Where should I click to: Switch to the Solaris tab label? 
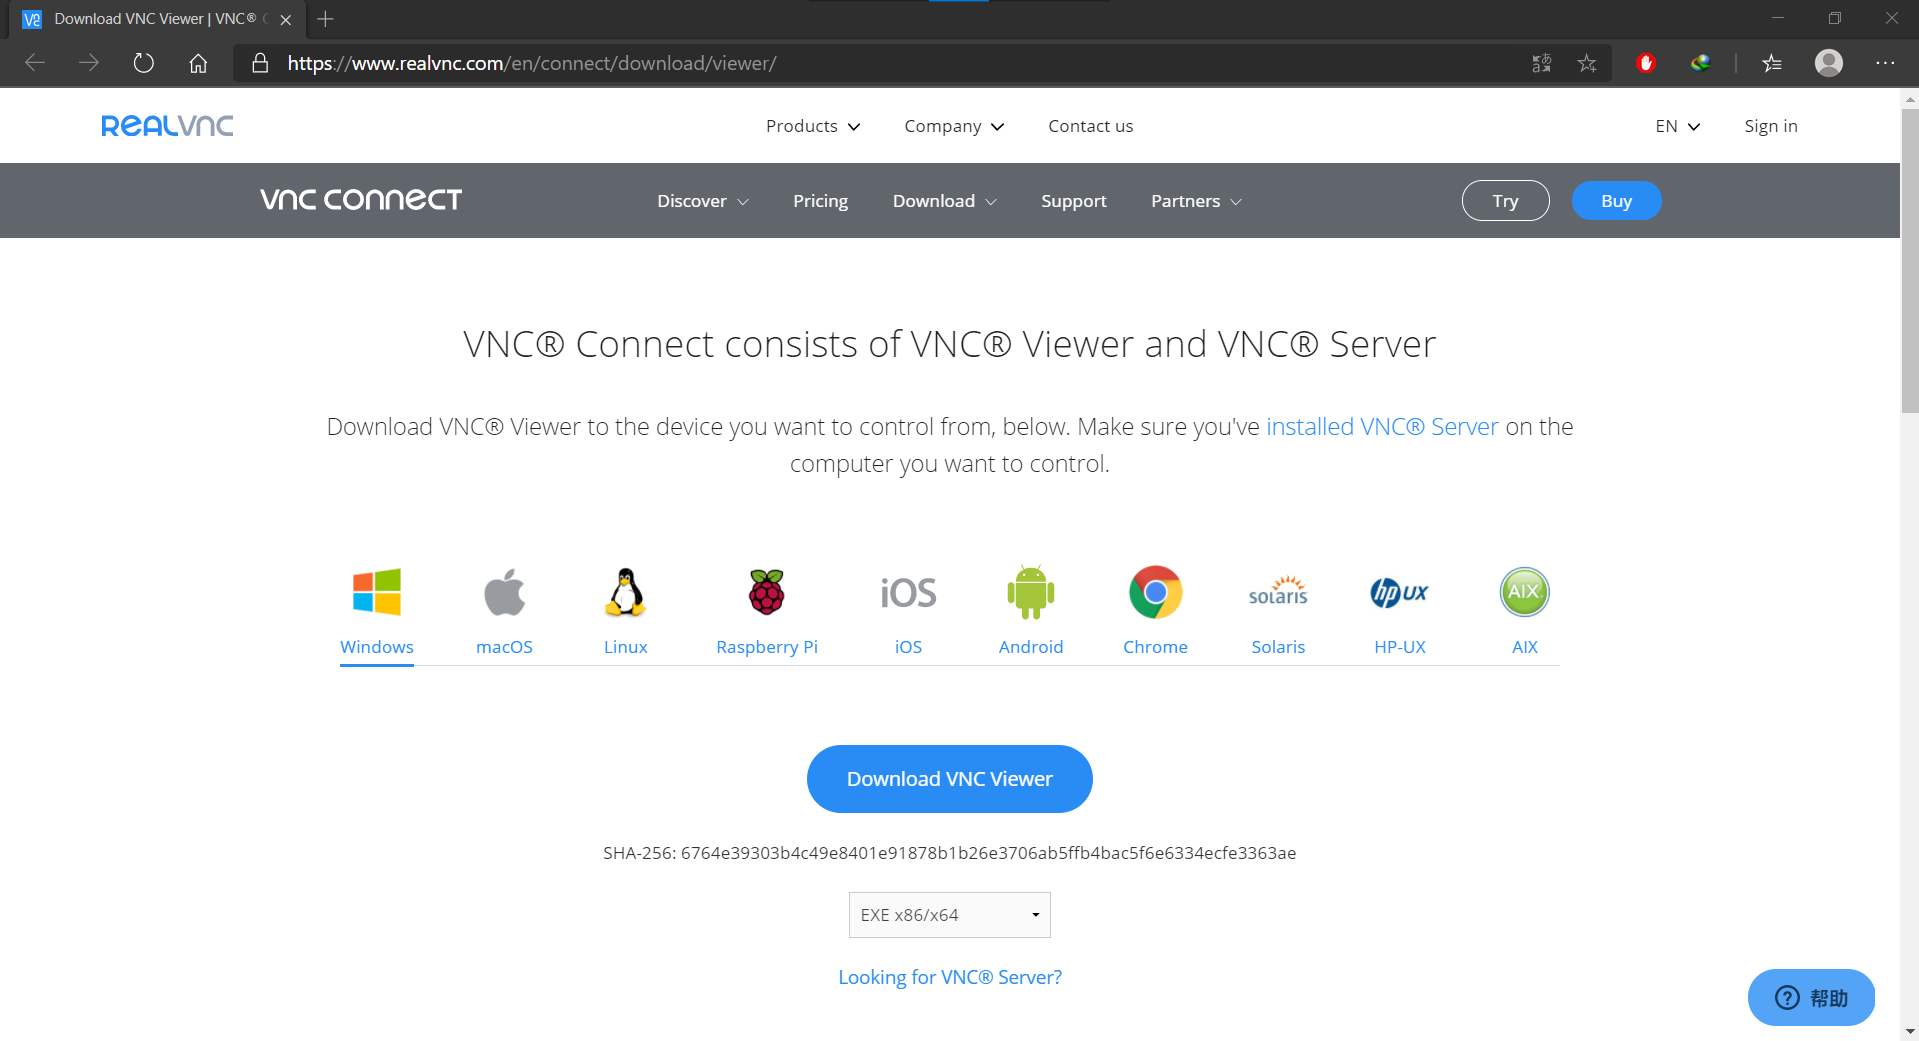click(x=1278, y=647)
